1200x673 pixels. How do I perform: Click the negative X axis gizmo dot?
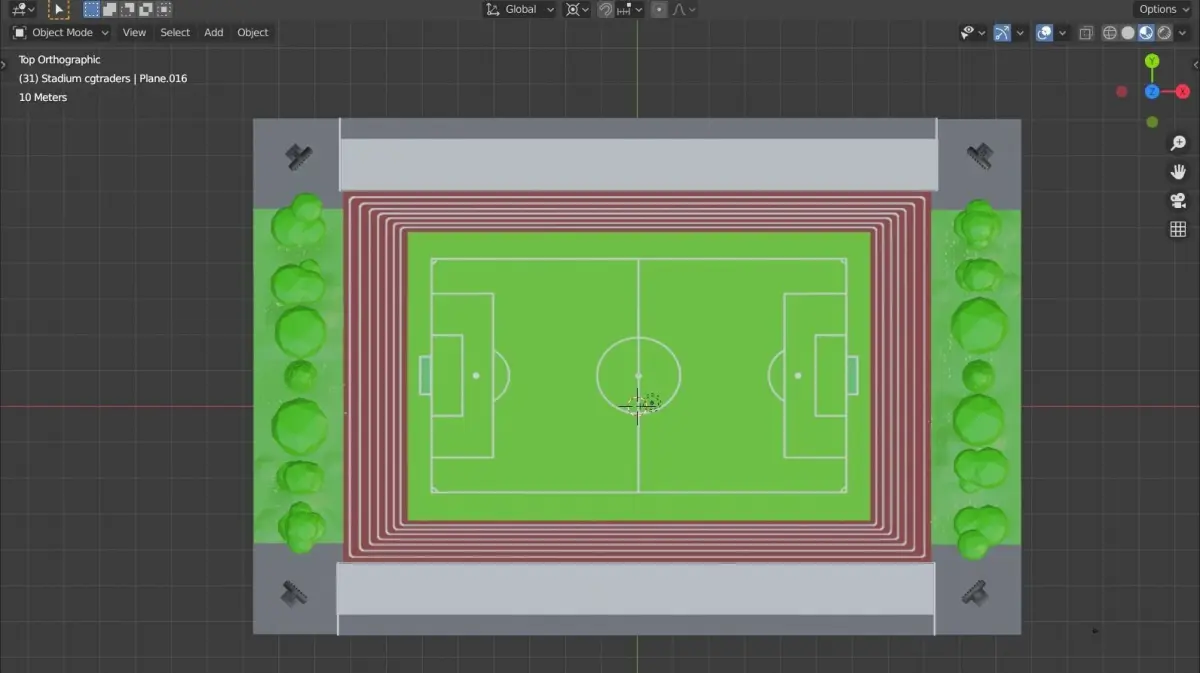point(1122,92)
